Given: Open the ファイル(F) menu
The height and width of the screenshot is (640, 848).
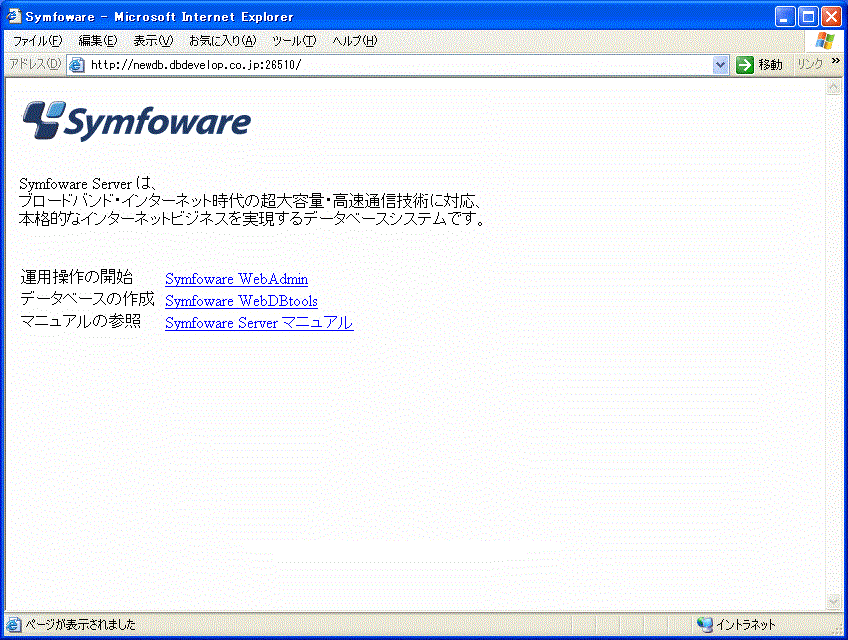Looking at the screenshot, I should coord(37,41).
